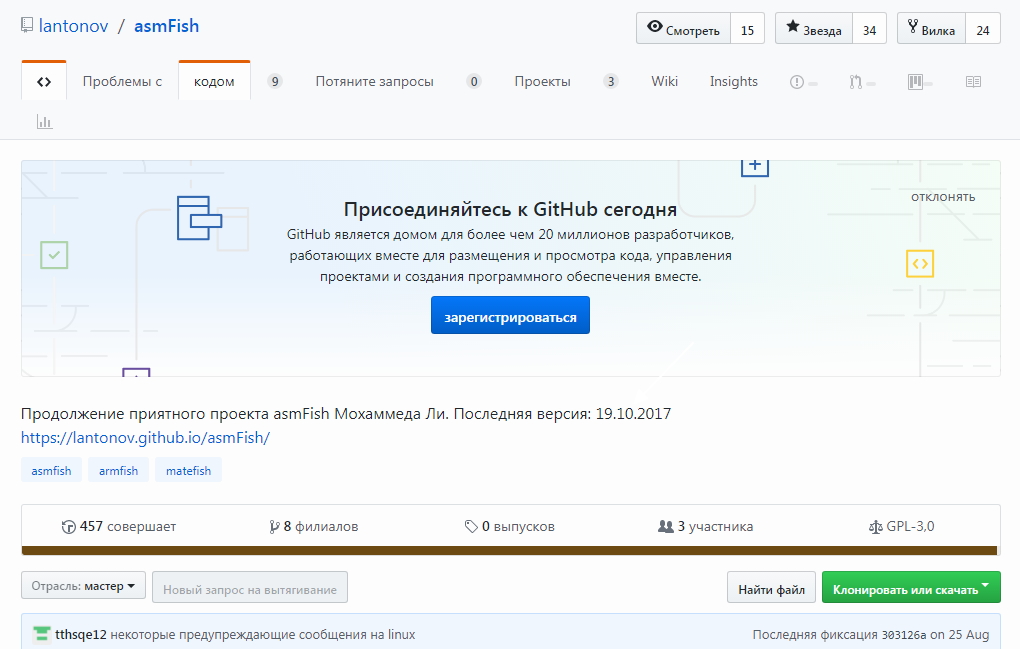Click the star icon on Звезда button
The height and width of the screenshot is (649, 1020).
(x=793, y=27)
